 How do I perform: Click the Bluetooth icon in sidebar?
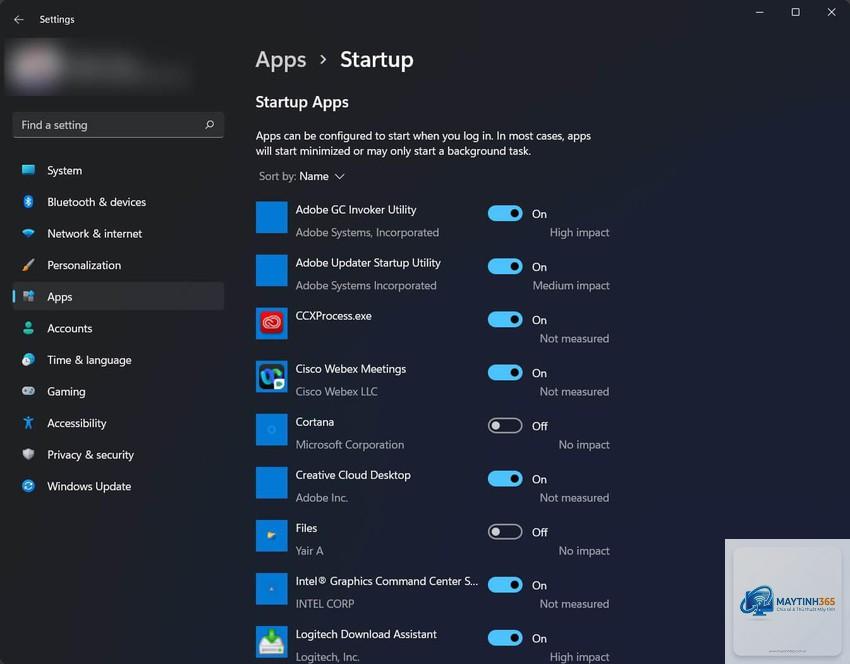(28, 202)
